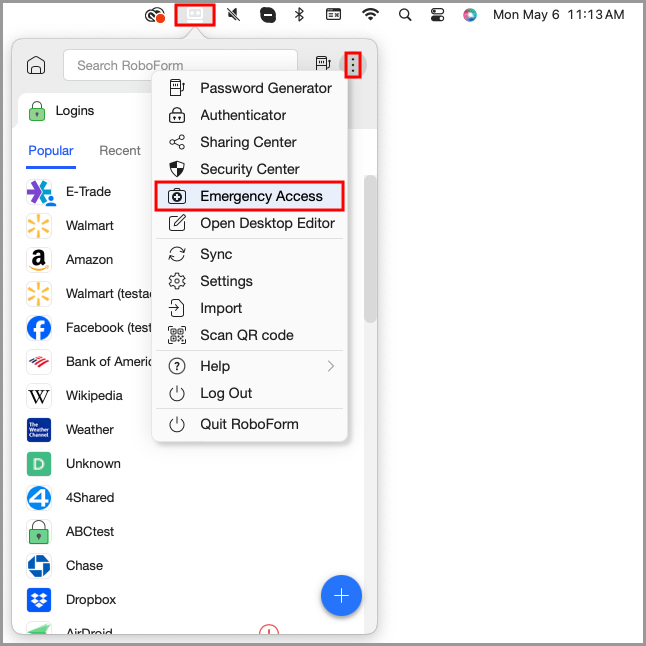Open the Wikipedia login name
The height and width of the screenshot is (646, 646).
pyautogui.click(x=94, y=396)
